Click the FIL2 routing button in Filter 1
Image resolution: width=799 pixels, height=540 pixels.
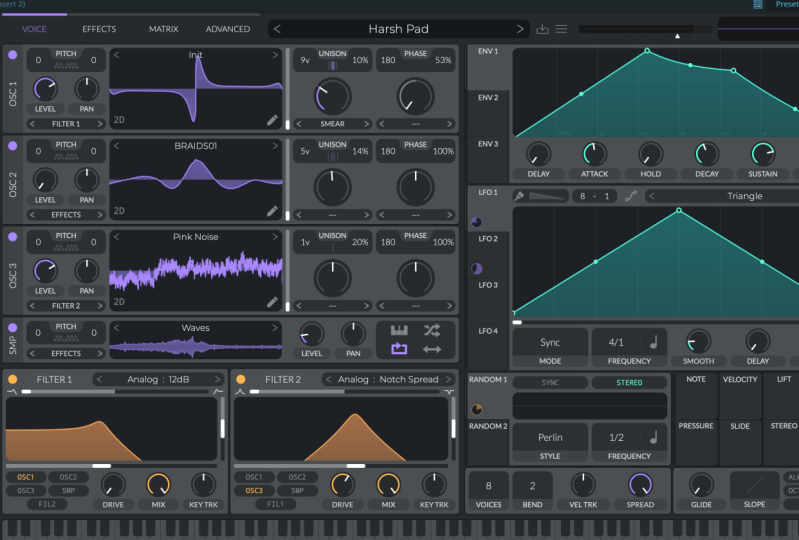coord(47,504)
